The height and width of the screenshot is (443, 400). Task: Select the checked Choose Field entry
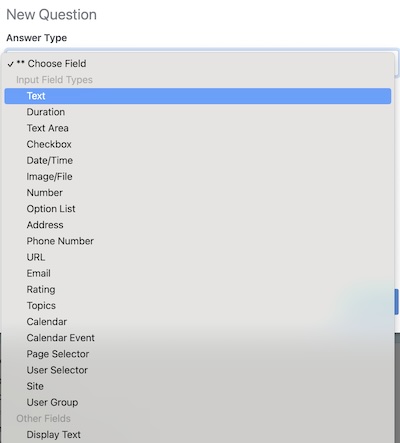point(198,63)
